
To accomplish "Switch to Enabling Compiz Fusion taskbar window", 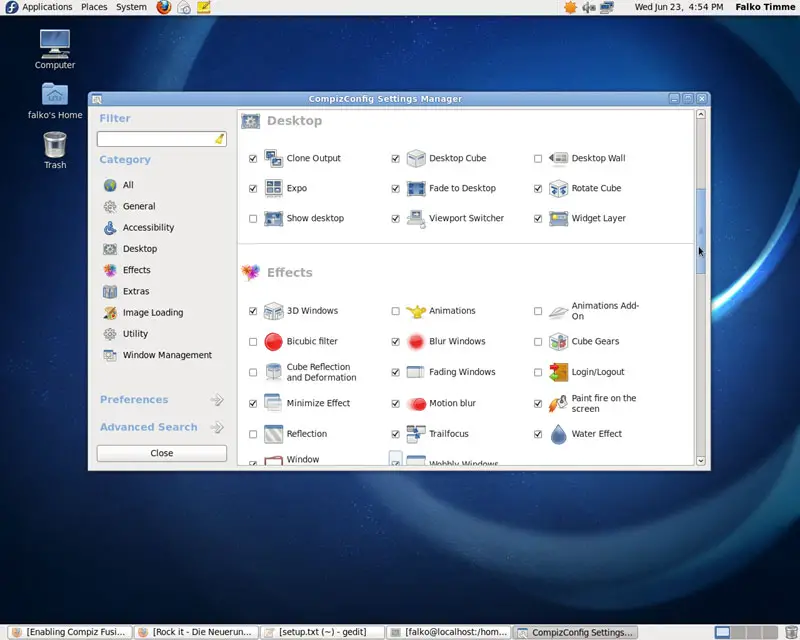I will pyautogui.click(x=69, y=632).
